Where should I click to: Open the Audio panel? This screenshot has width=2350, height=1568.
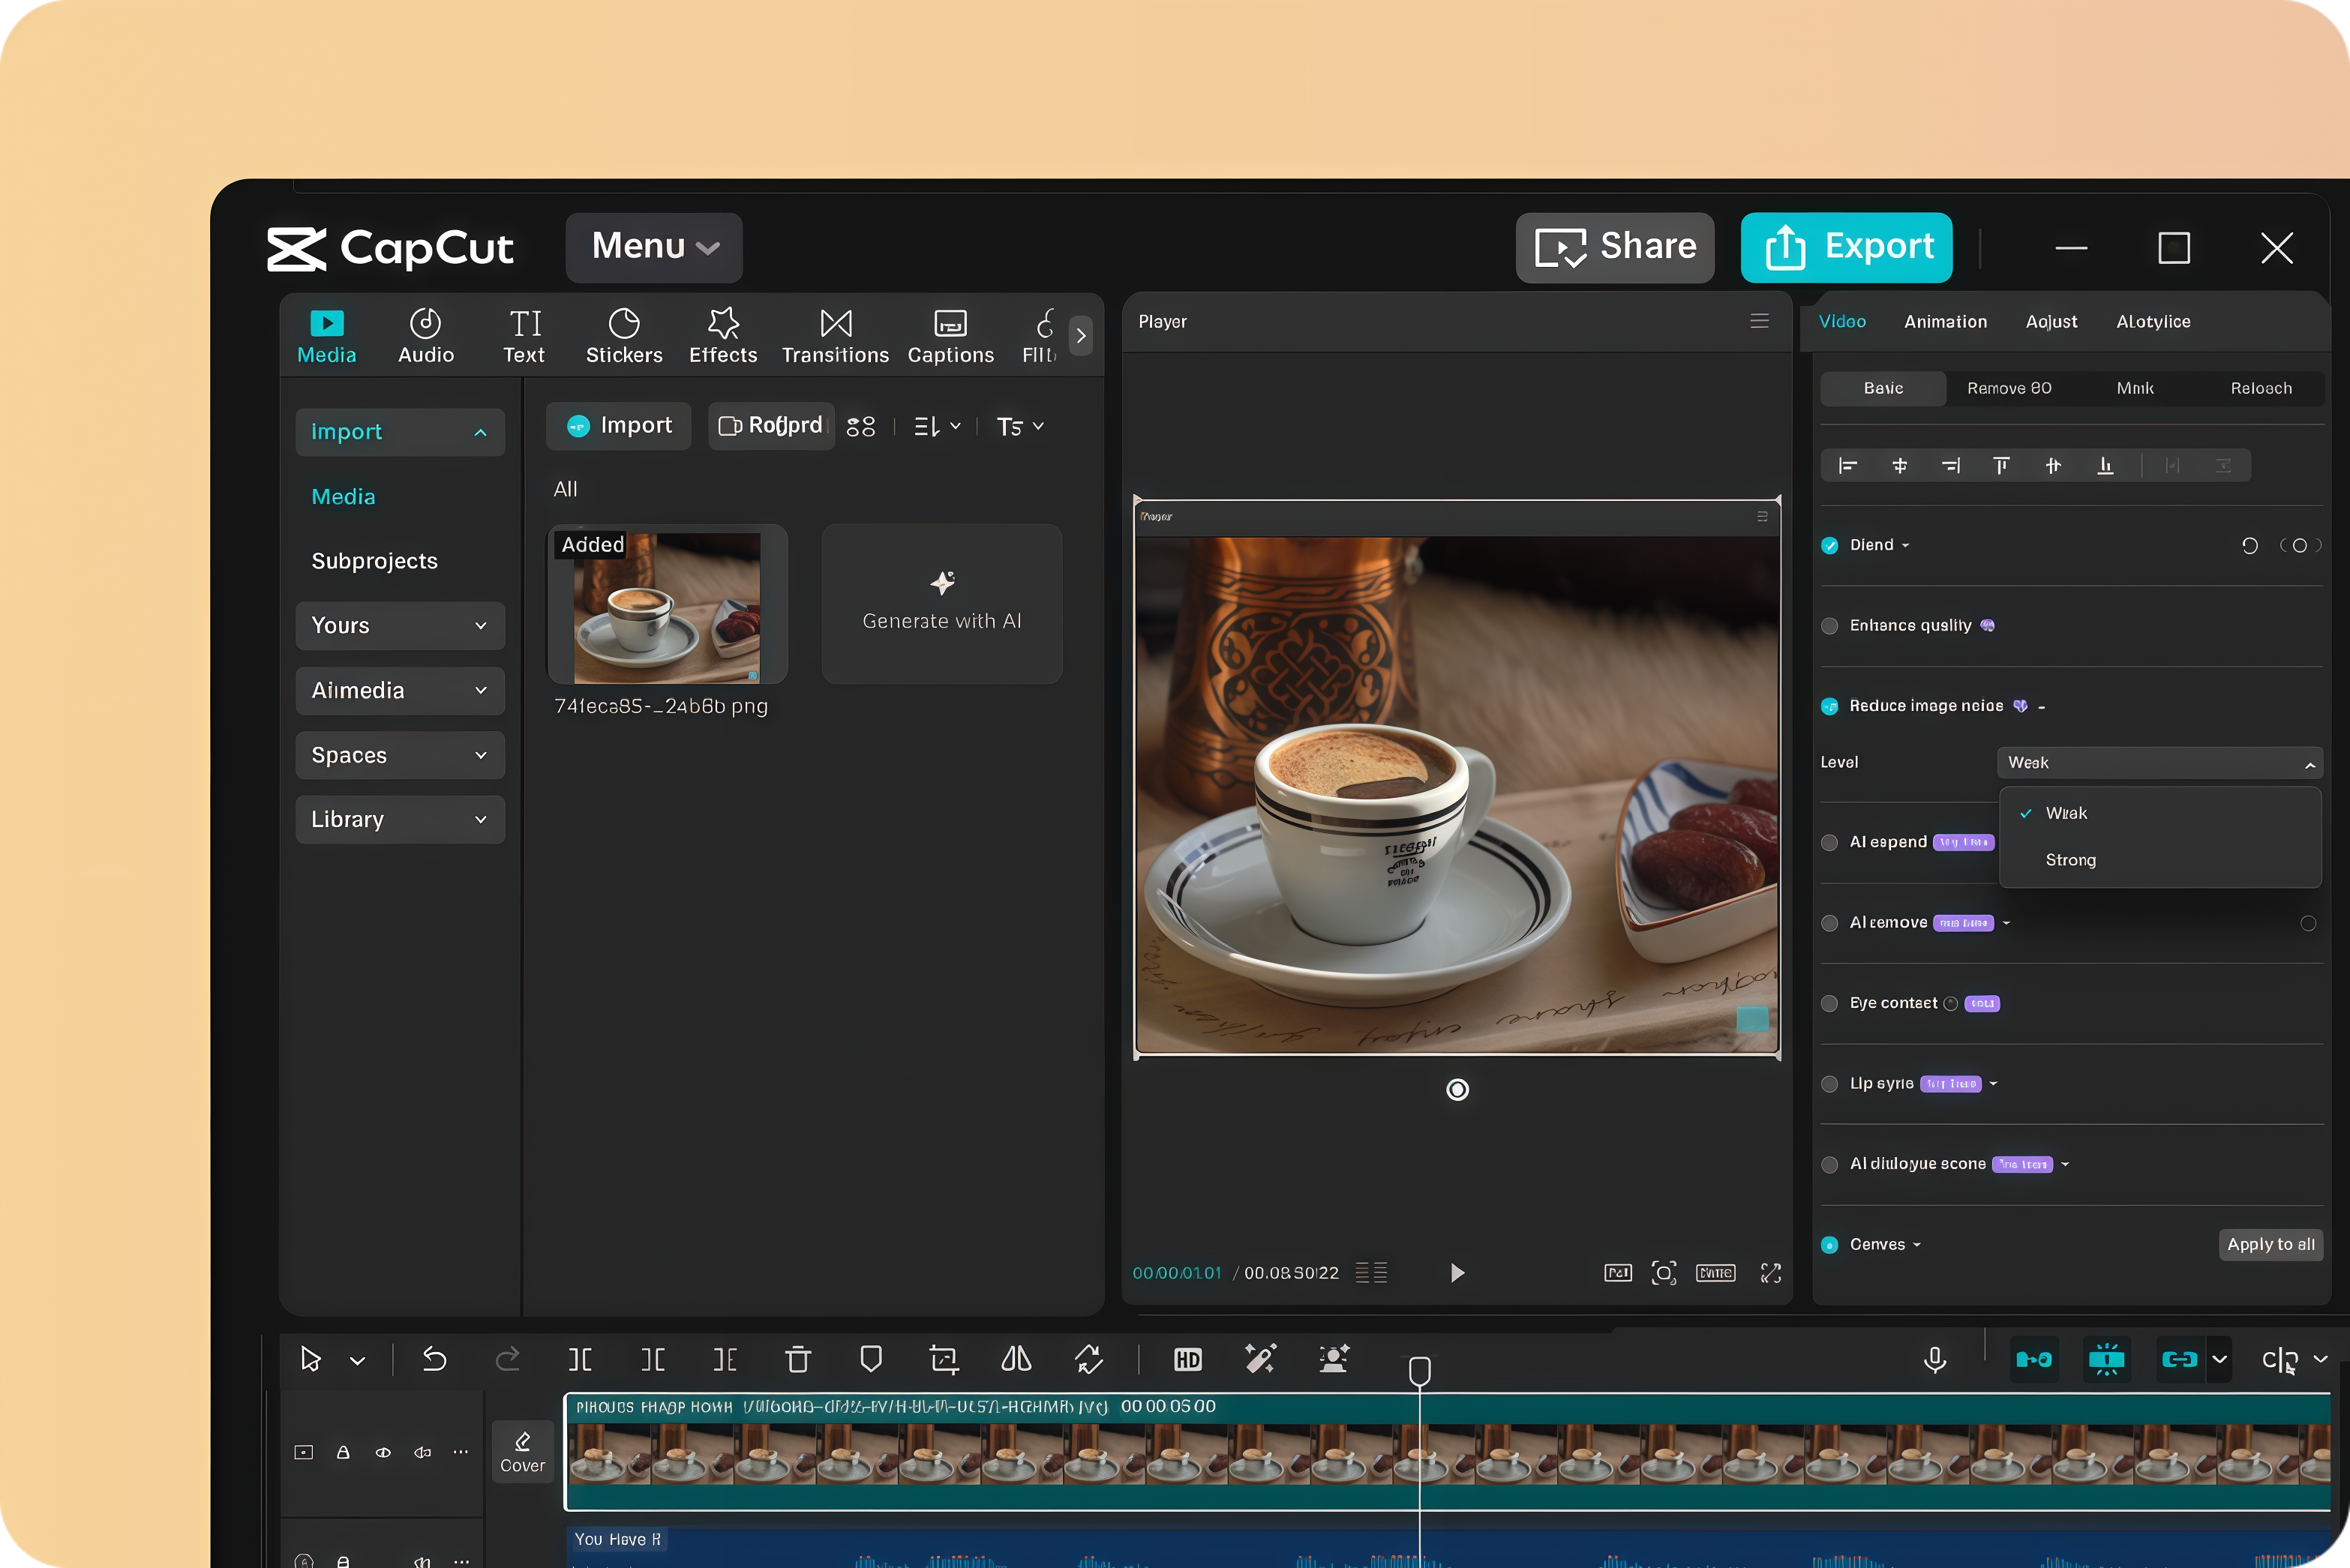(425, 335)
